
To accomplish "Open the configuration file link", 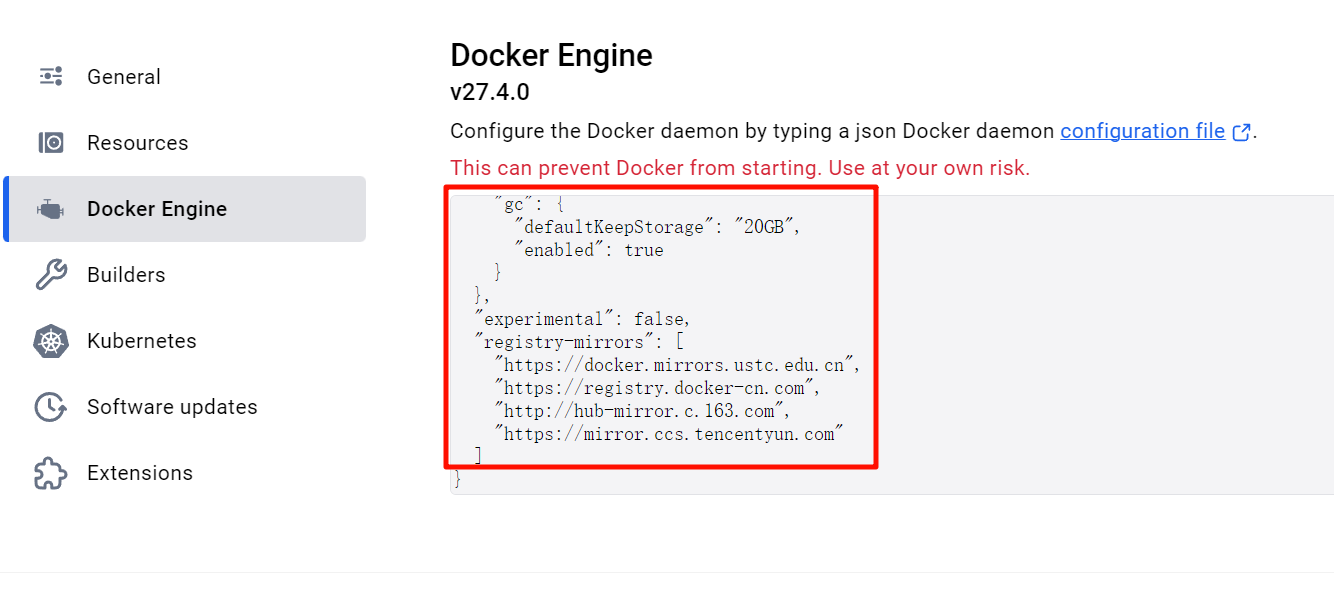I will 1142,131.
